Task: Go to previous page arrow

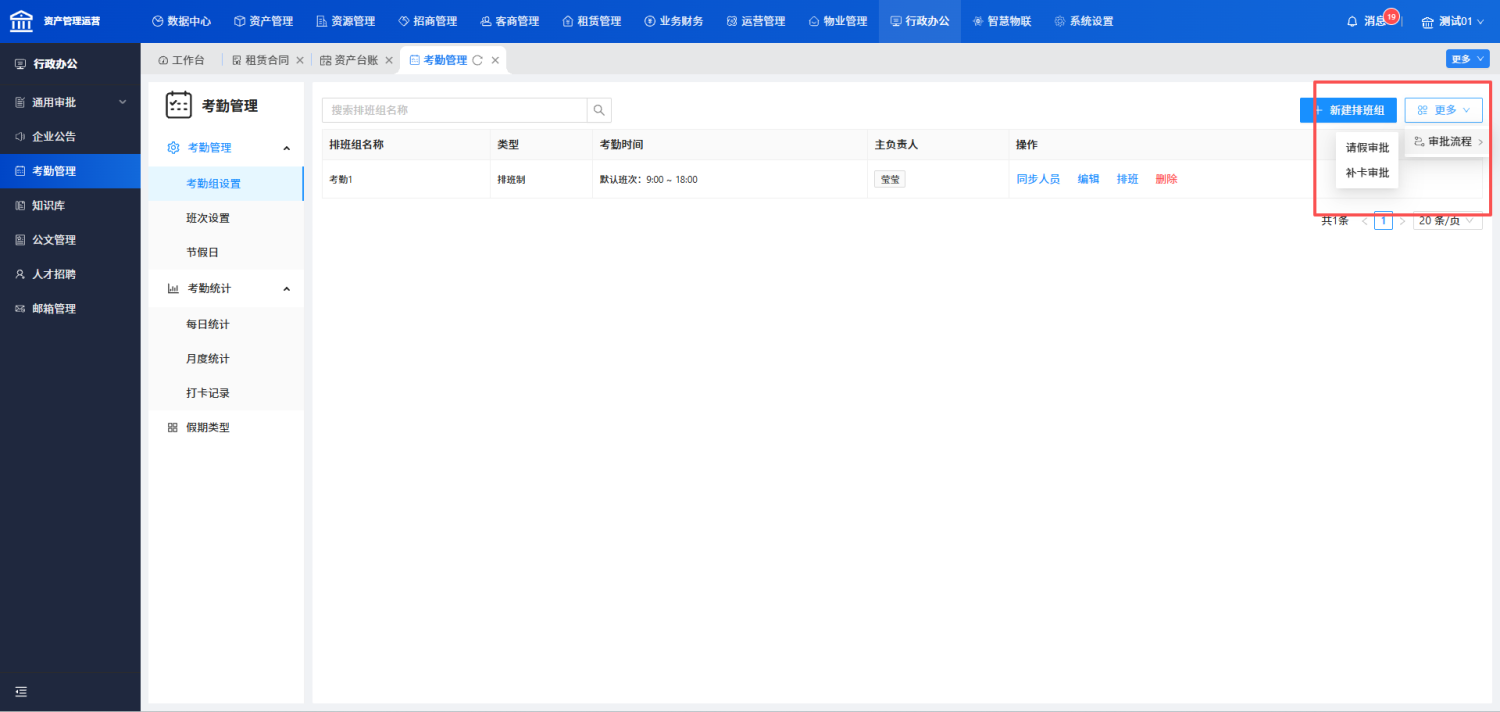Action: [x=1365, y=221]
